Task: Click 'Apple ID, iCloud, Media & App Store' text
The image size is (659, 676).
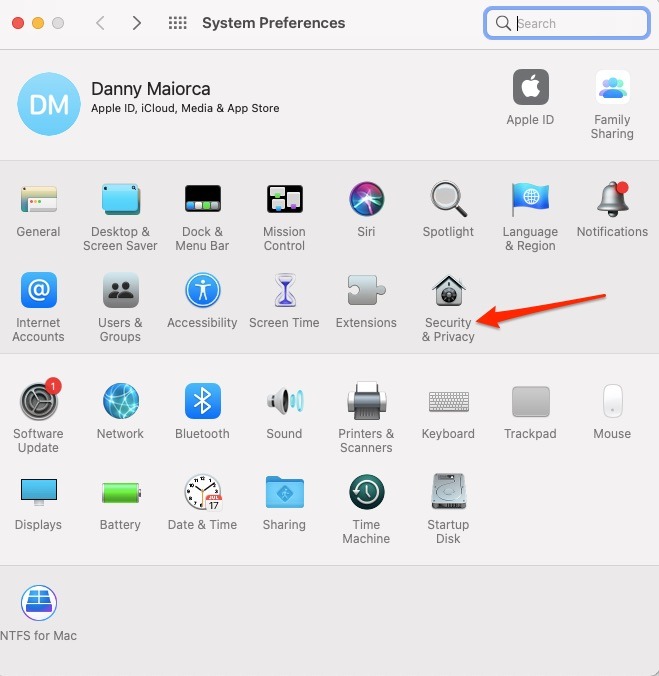Action: 185,108
